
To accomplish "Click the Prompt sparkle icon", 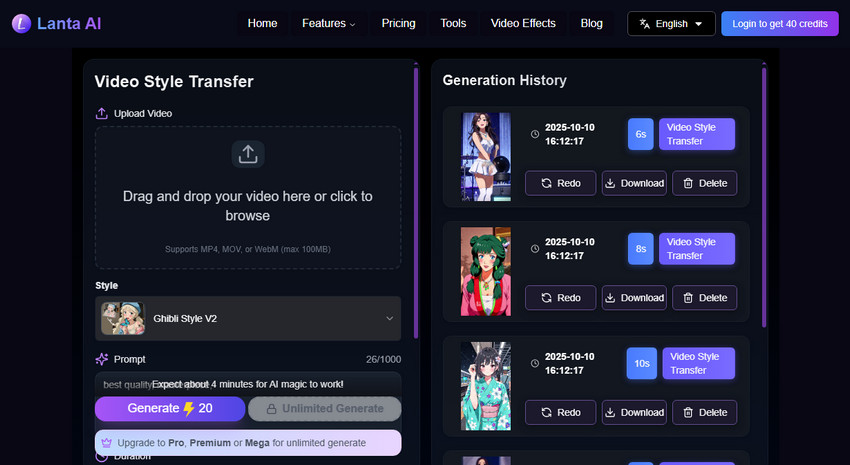I will (102, 359).
